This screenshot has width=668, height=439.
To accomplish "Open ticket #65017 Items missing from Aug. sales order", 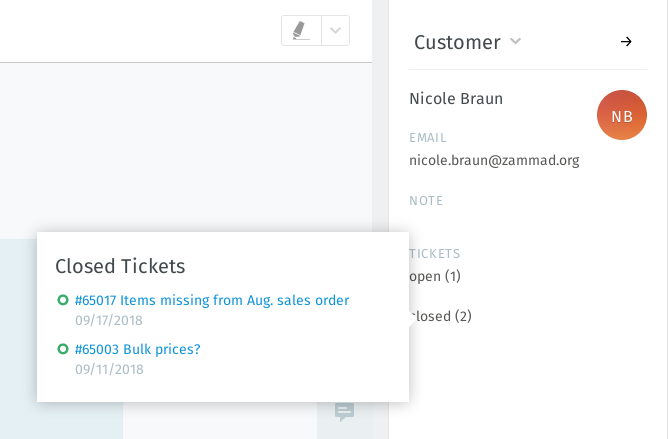I will tap(212, 300).
